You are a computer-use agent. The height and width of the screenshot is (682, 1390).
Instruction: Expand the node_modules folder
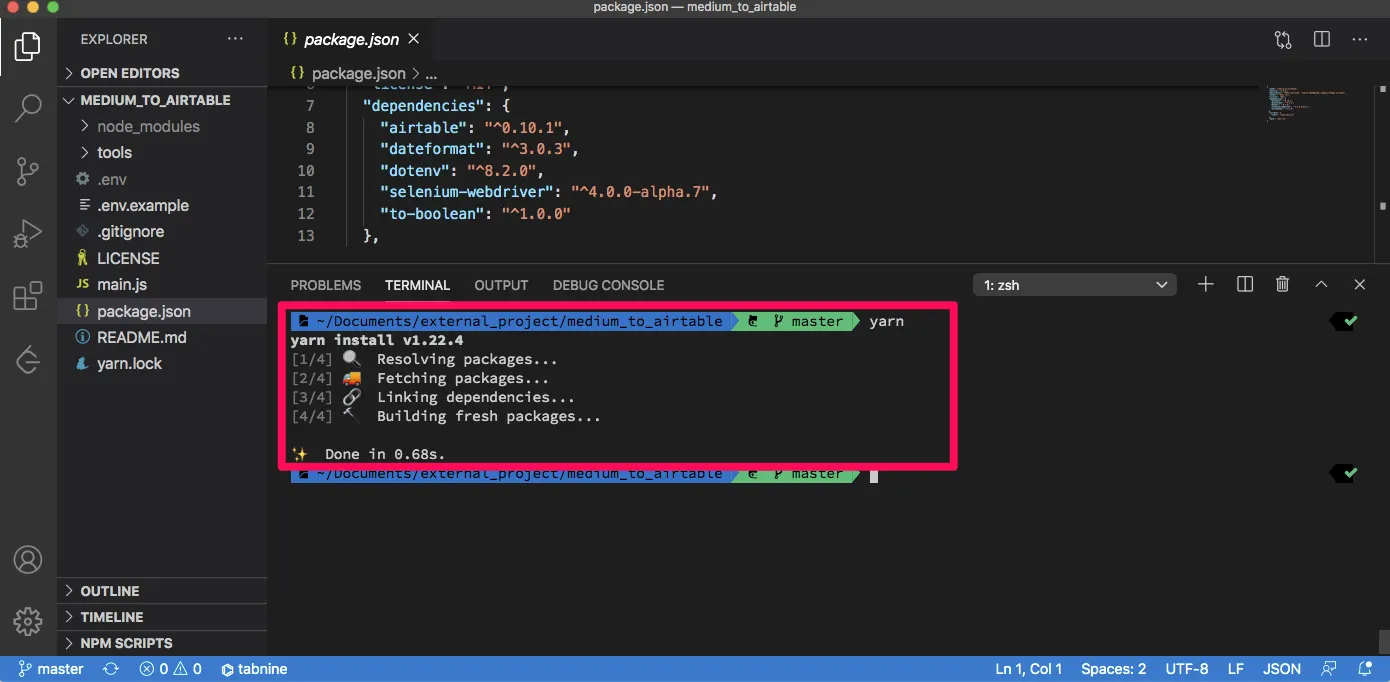tap(148, 126)
